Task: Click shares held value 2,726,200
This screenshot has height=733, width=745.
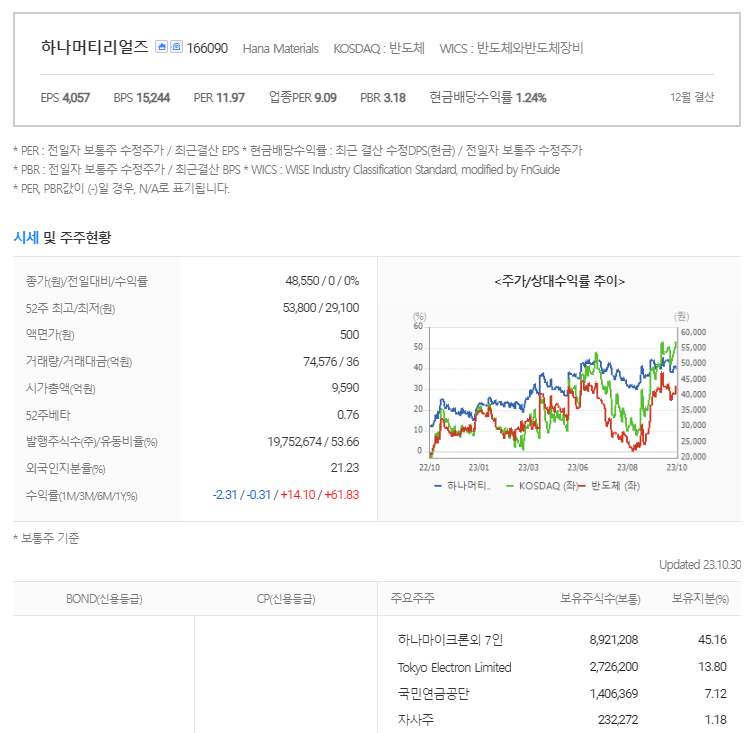Action: click(614, 667)
